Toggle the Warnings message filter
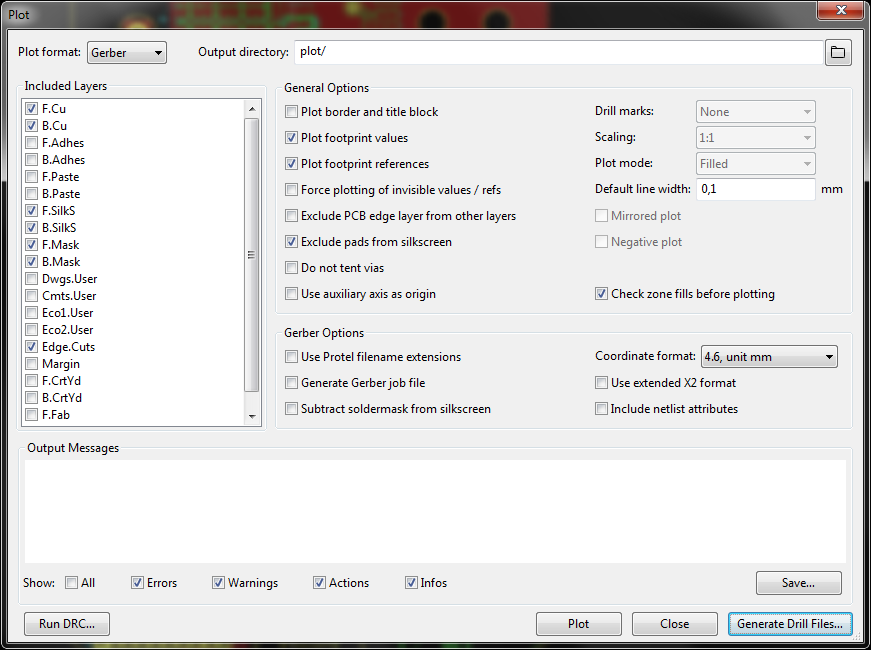Screen dimensions: 871x650 pyautogui.click(x=219, y=583)
